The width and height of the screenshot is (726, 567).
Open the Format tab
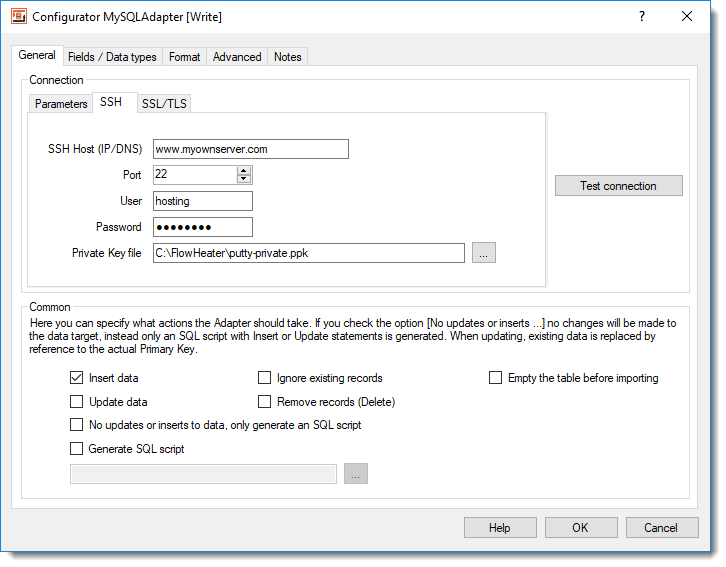click(184, 57)
